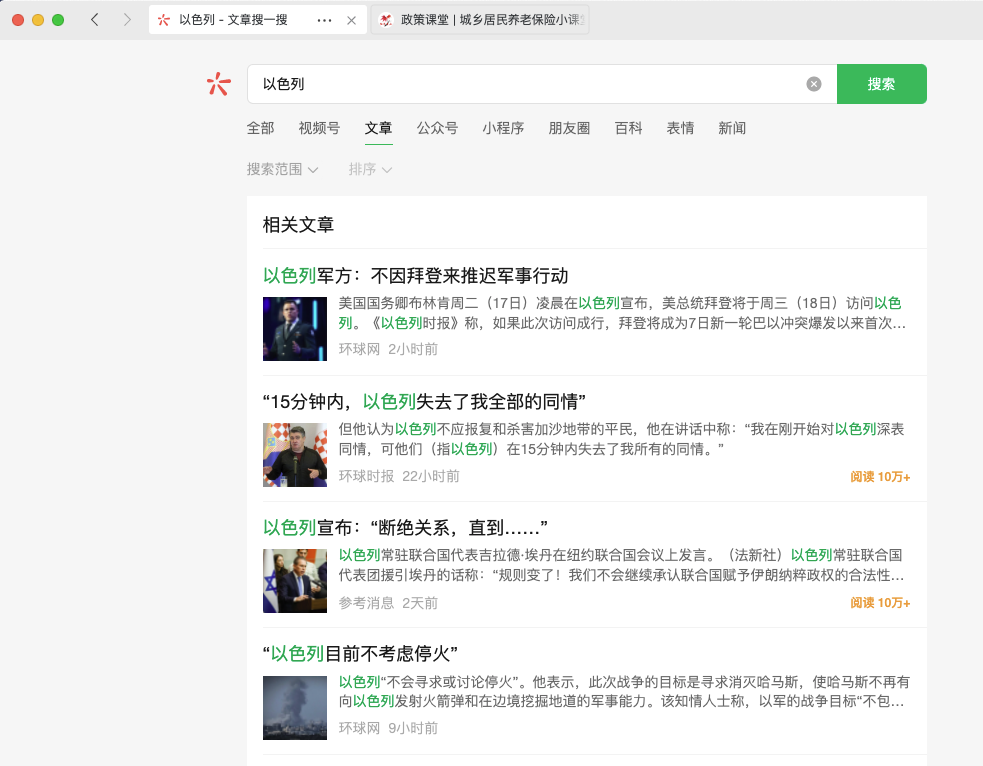
Task: Clear the search box text
Action: pos(814,84)
